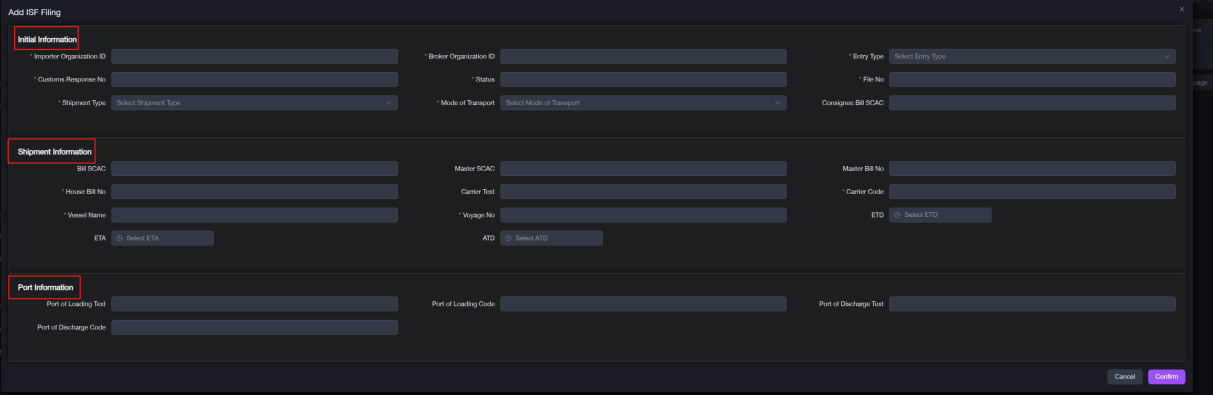Open the ETD date picker

(x=940, y=215)
